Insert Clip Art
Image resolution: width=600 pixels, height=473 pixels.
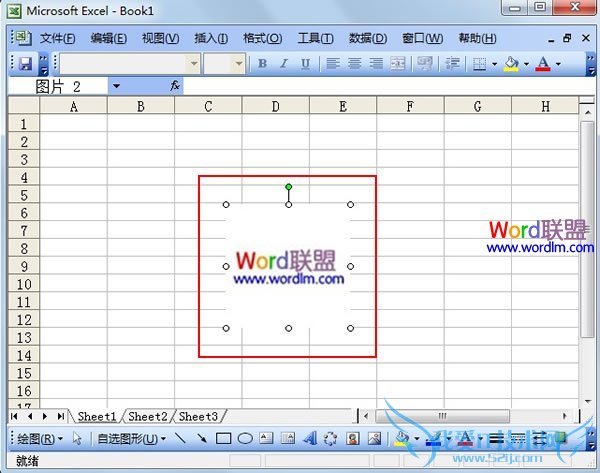[x=352, y=439]
